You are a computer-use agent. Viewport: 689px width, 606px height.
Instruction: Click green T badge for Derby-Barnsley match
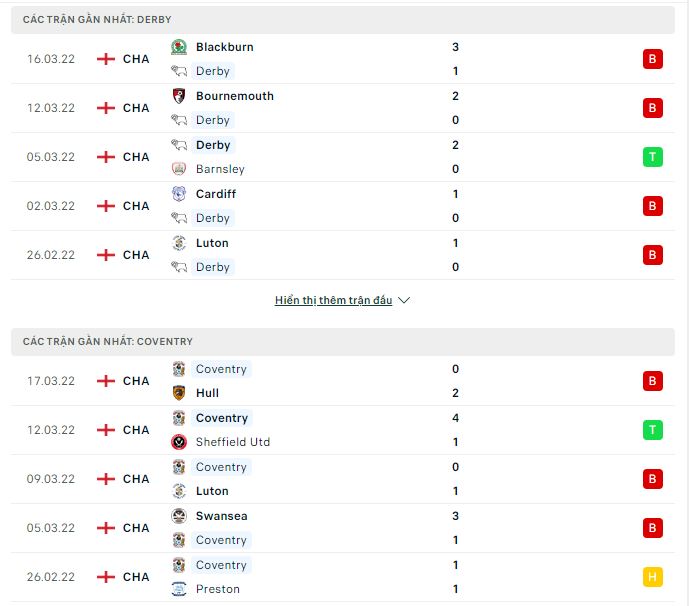click(653, 157)
